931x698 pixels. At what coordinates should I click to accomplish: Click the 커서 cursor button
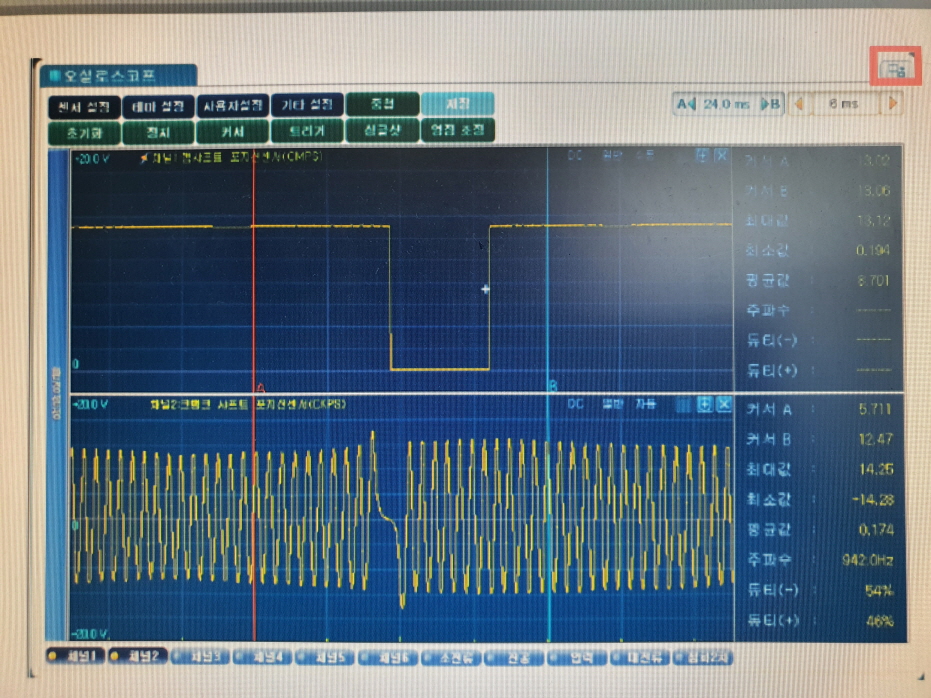coord(233,131)
